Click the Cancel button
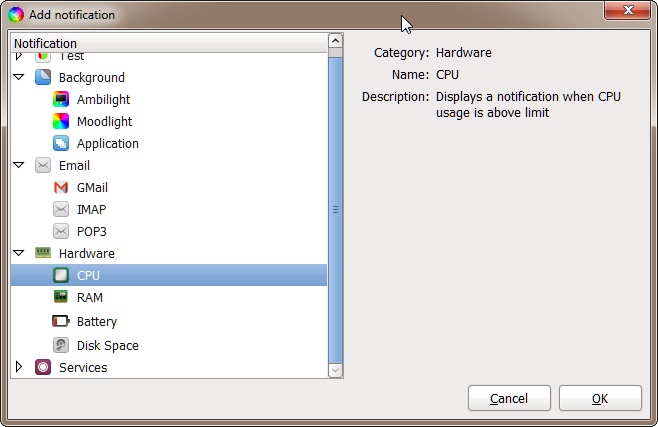The image size is (658, 427). (509, 398)
